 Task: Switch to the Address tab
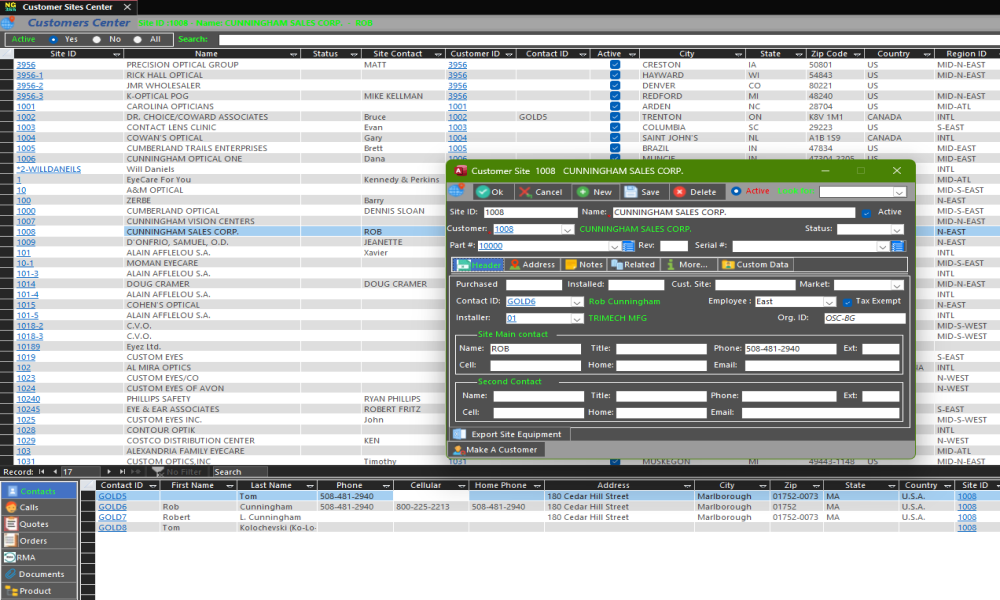pyautogui.click(x=531, y=265)
